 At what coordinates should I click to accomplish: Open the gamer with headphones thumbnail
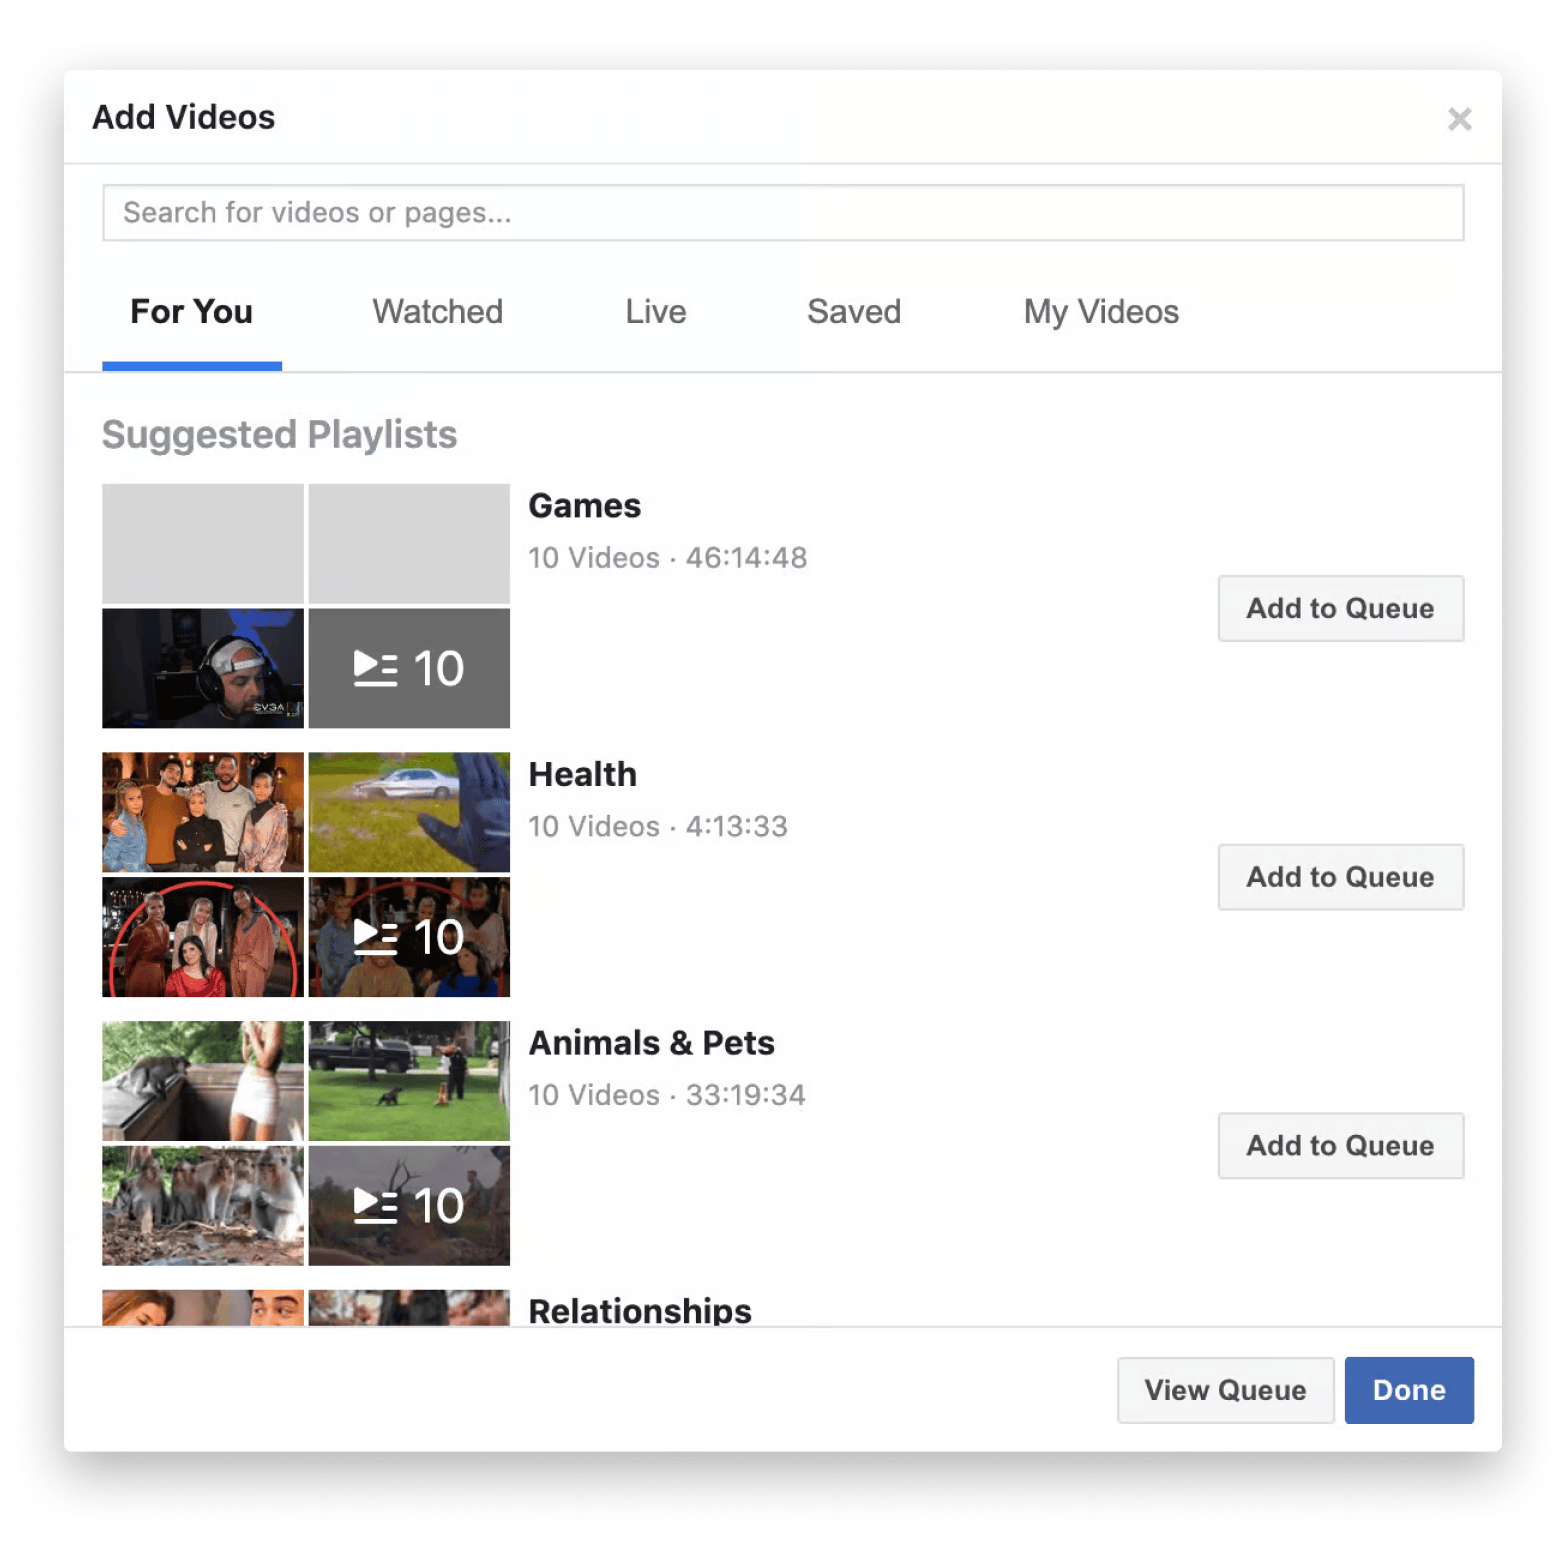coord(203,668)
